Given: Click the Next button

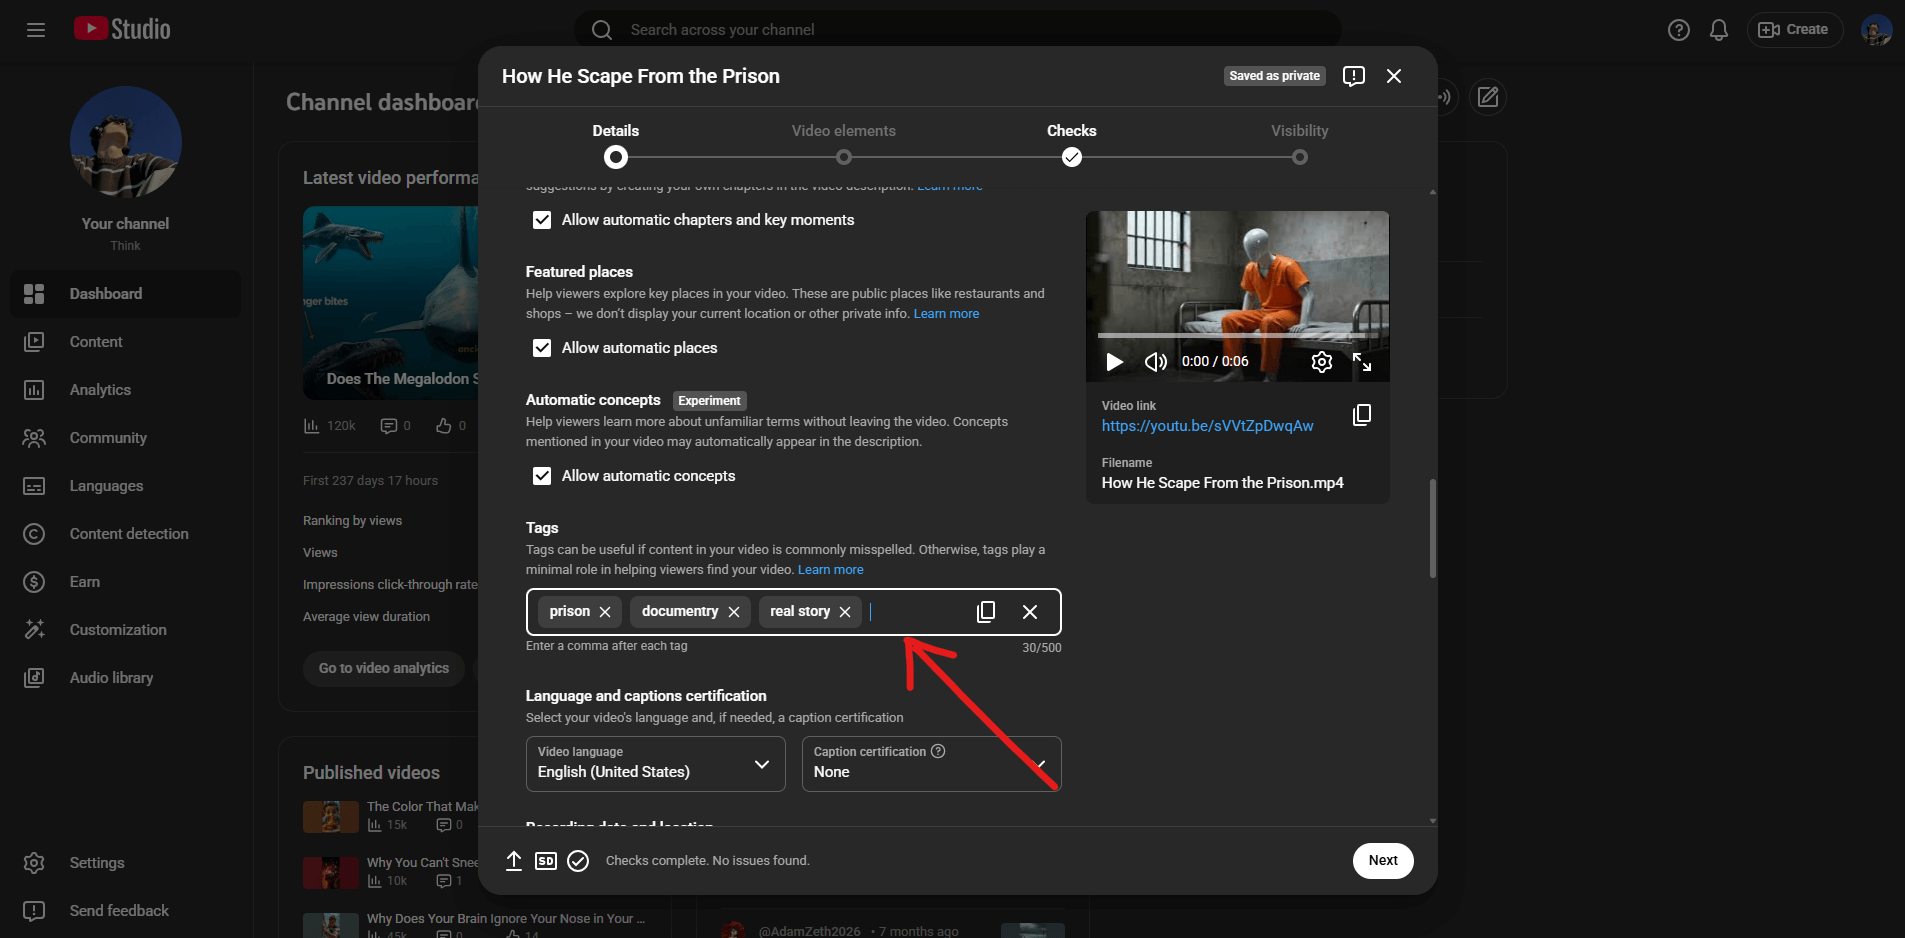Looking at the screenshot, I should pyautogui.click(x=1382, y=860).
